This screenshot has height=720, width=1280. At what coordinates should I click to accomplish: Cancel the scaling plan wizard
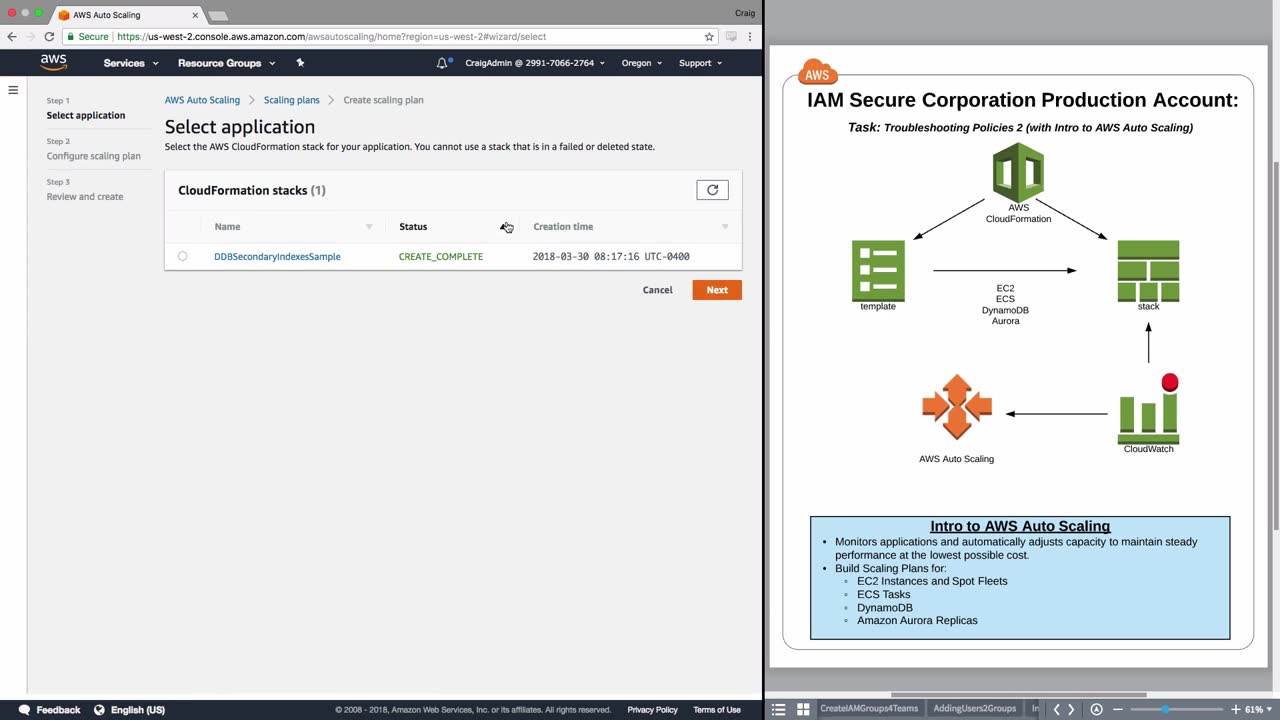[x=658, y=290]
